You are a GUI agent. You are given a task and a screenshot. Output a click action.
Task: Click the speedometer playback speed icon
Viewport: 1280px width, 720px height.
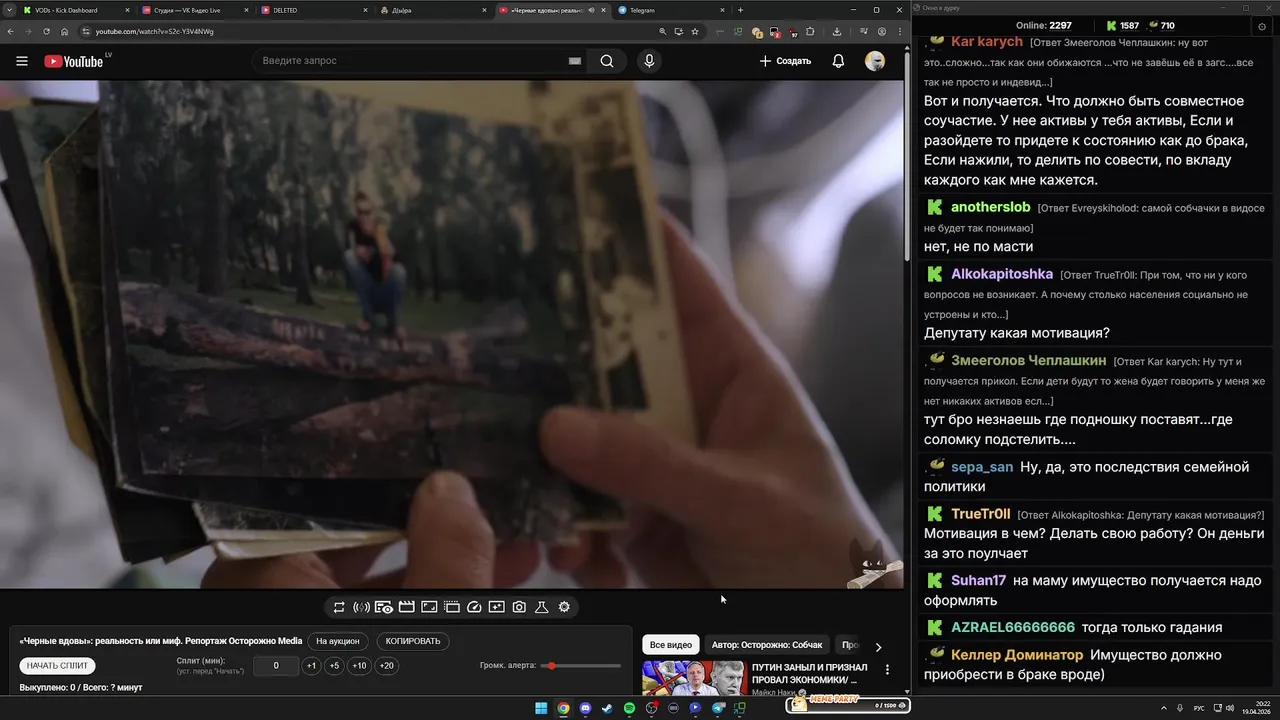474,607
